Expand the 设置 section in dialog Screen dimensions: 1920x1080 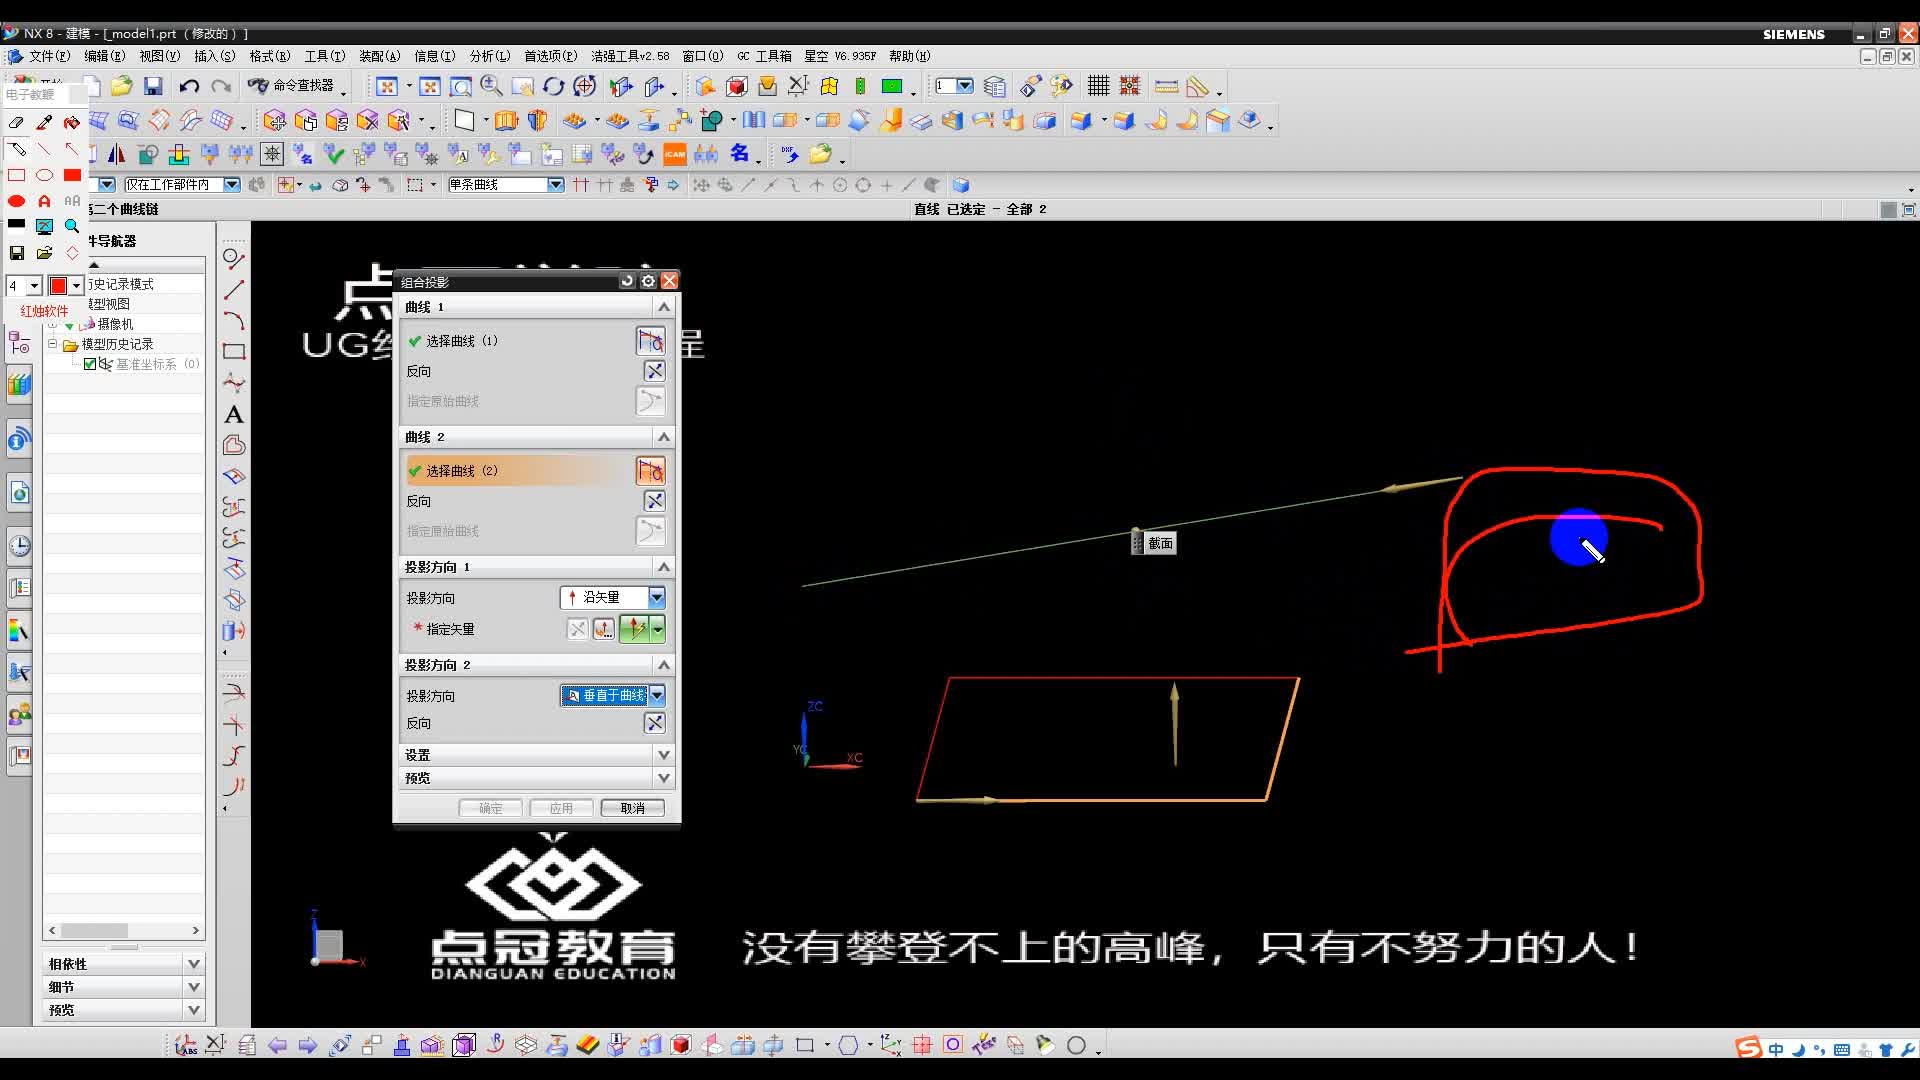click(x=662, y=755)
